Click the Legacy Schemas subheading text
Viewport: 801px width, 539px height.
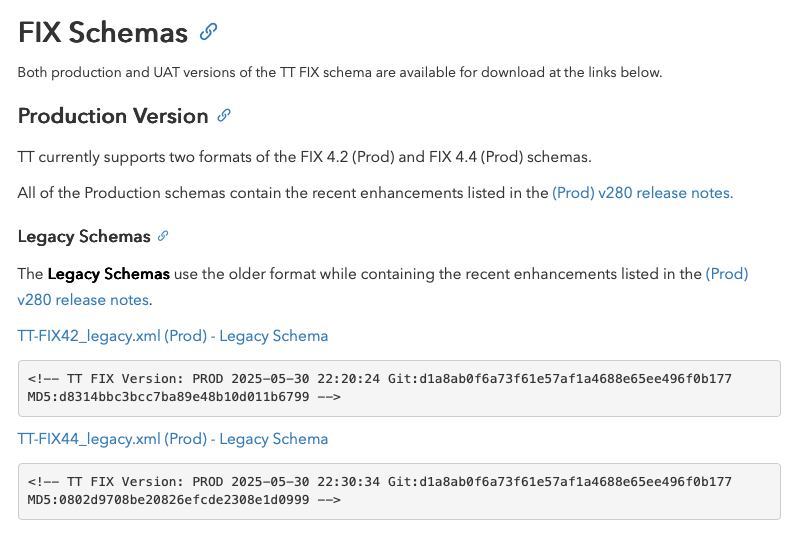click(84, 237)
